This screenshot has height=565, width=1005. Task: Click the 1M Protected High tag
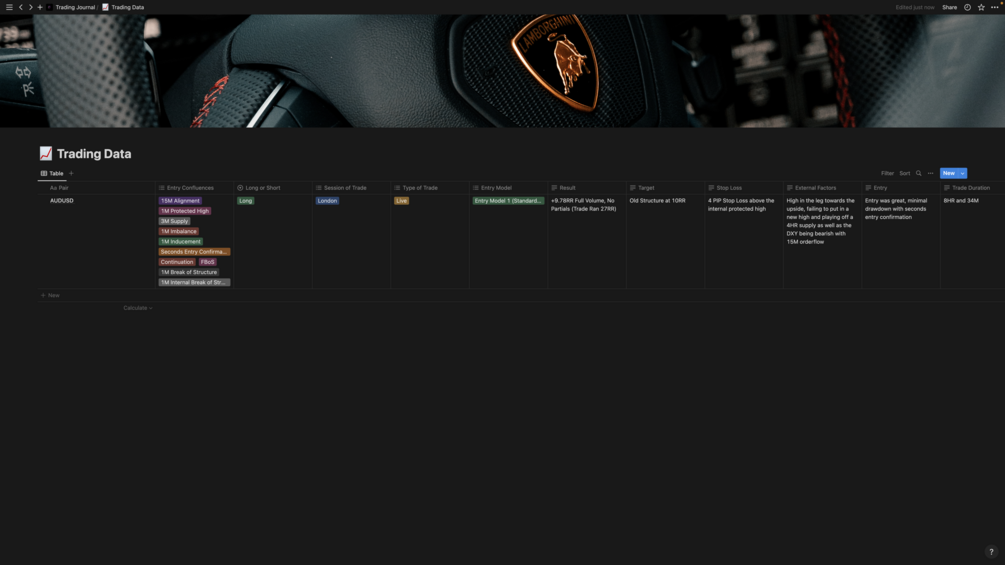click(185, 211)
